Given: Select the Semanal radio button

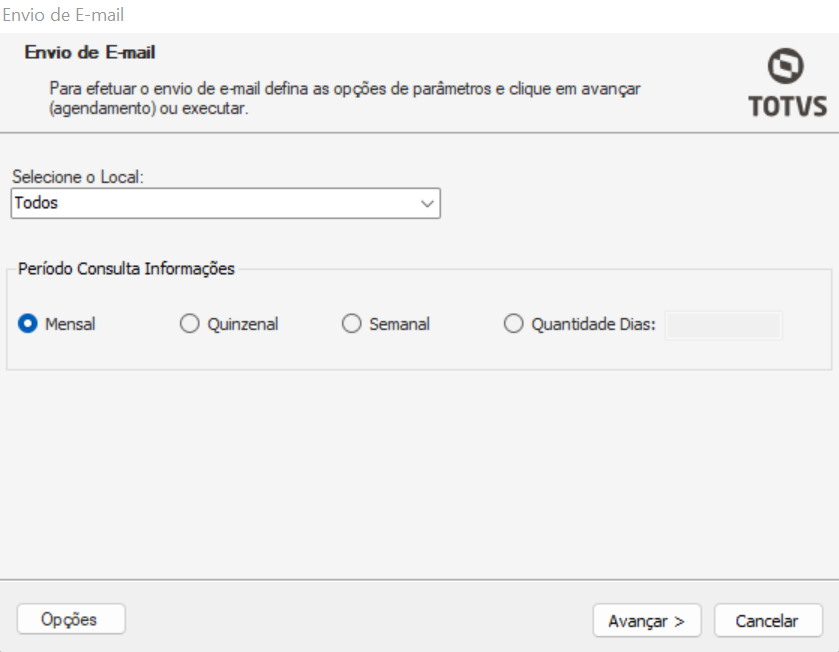Looking at the screenshot, I should [351, 324].
